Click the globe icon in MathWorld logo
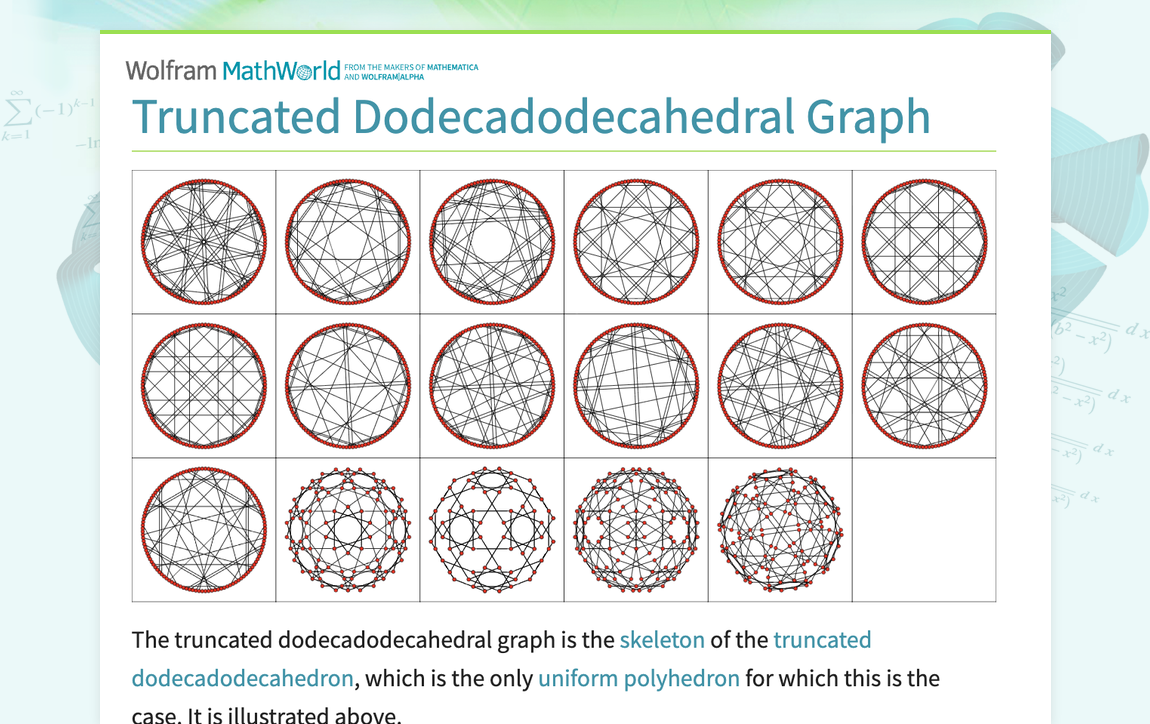 tap(305, 70)
